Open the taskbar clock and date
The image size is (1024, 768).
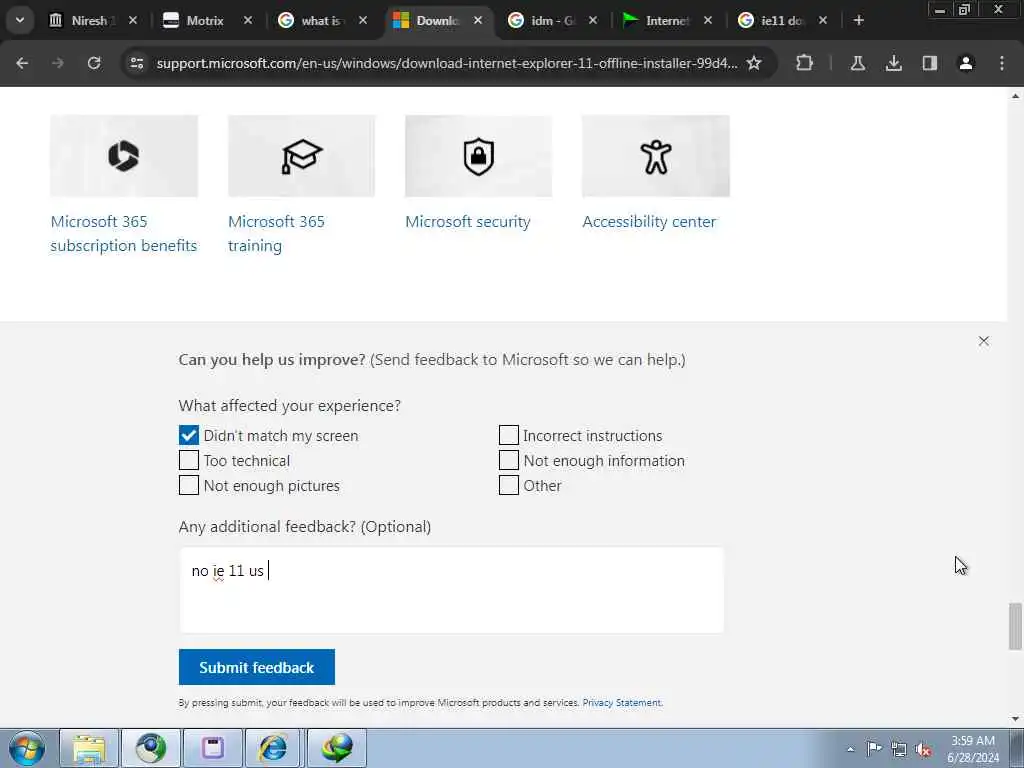coord(973,749)
